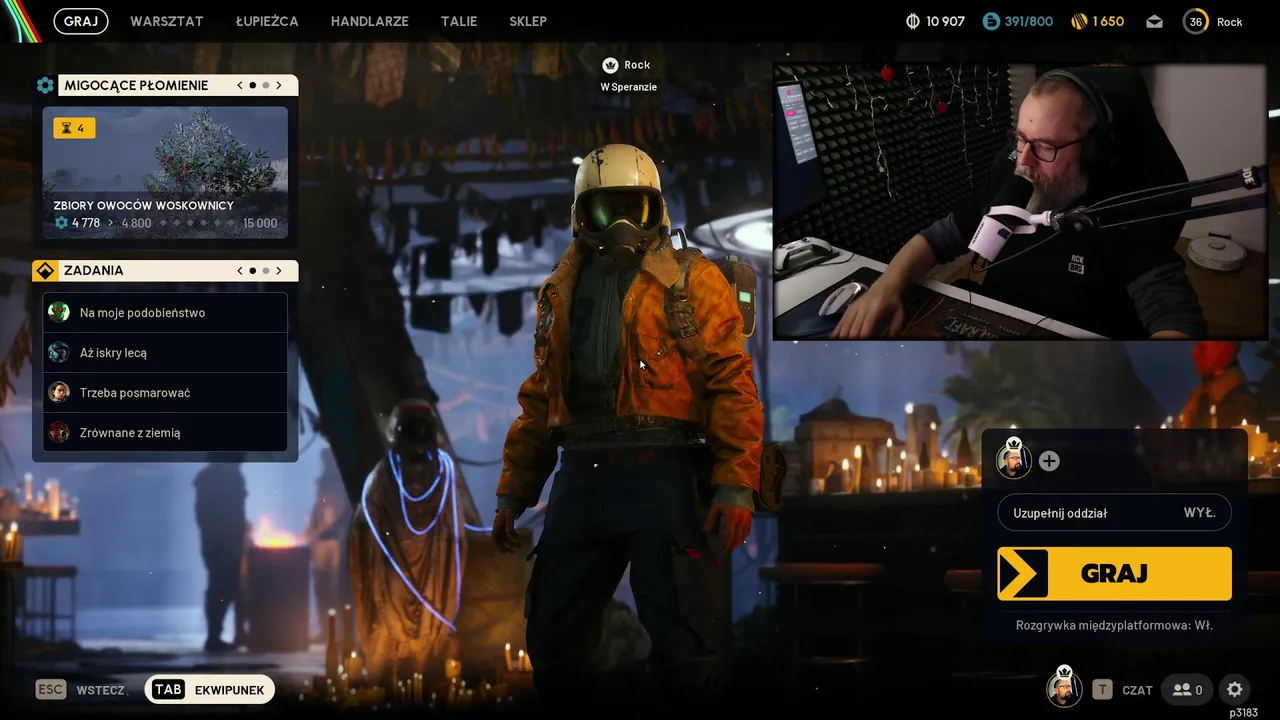Go back with ESC Wstecz button
Screen dimensions: 1280x720
click(81, 690)
